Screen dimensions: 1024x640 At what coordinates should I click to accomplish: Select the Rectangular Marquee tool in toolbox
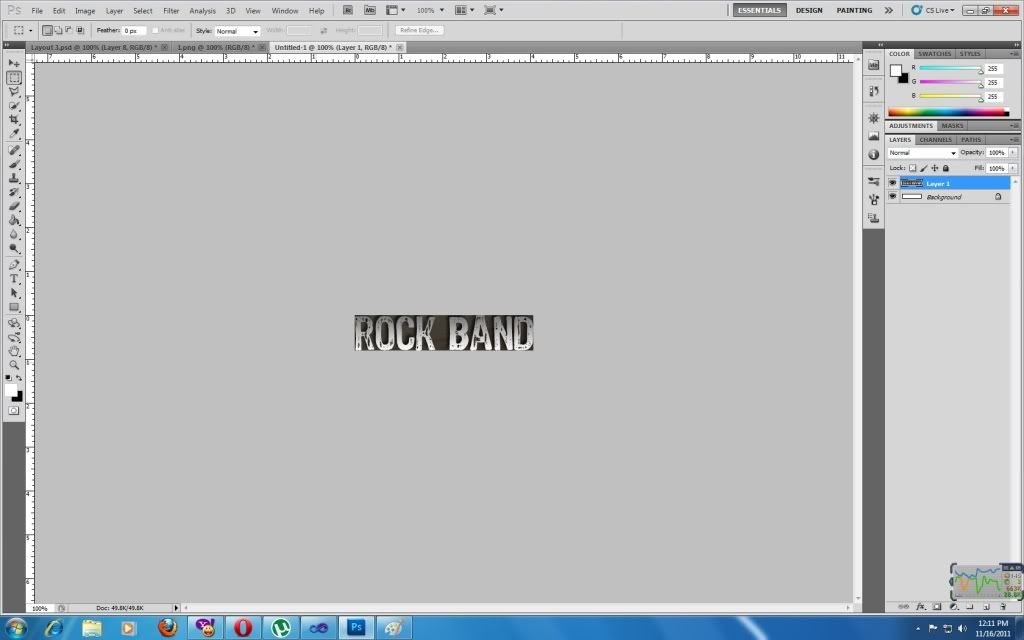coord(14,78)
